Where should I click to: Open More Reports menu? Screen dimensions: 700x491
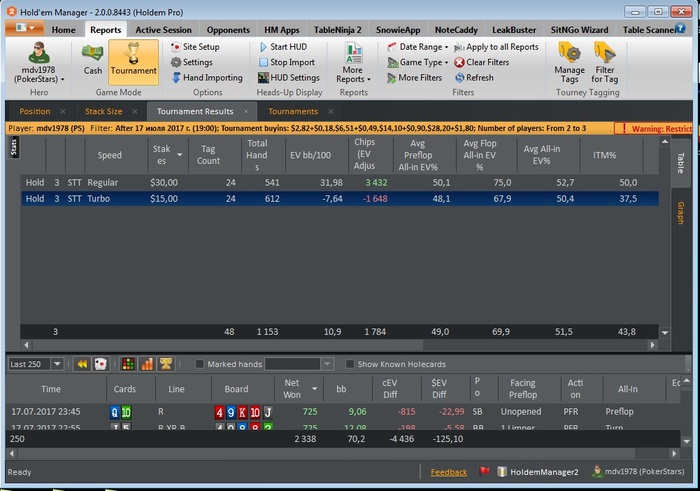click(x=353, y=62)
